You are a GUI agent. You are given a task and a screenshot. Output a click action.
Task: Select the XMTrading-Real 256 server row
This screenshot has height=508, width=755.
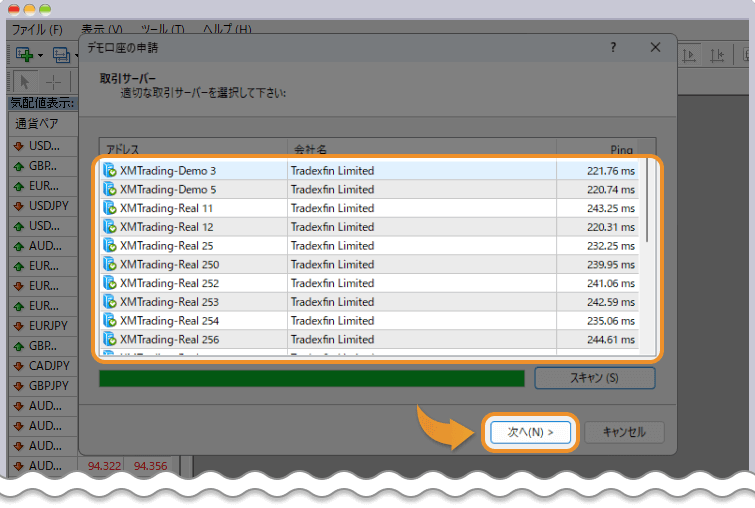(369, 339)
